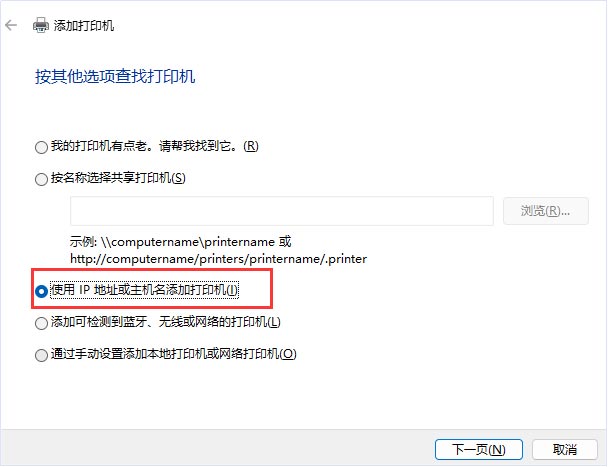The width and height of the screenshot is (608, 467).
Task: Select the radio circle for 我的打印机有点老
Action: coord(41,147)
